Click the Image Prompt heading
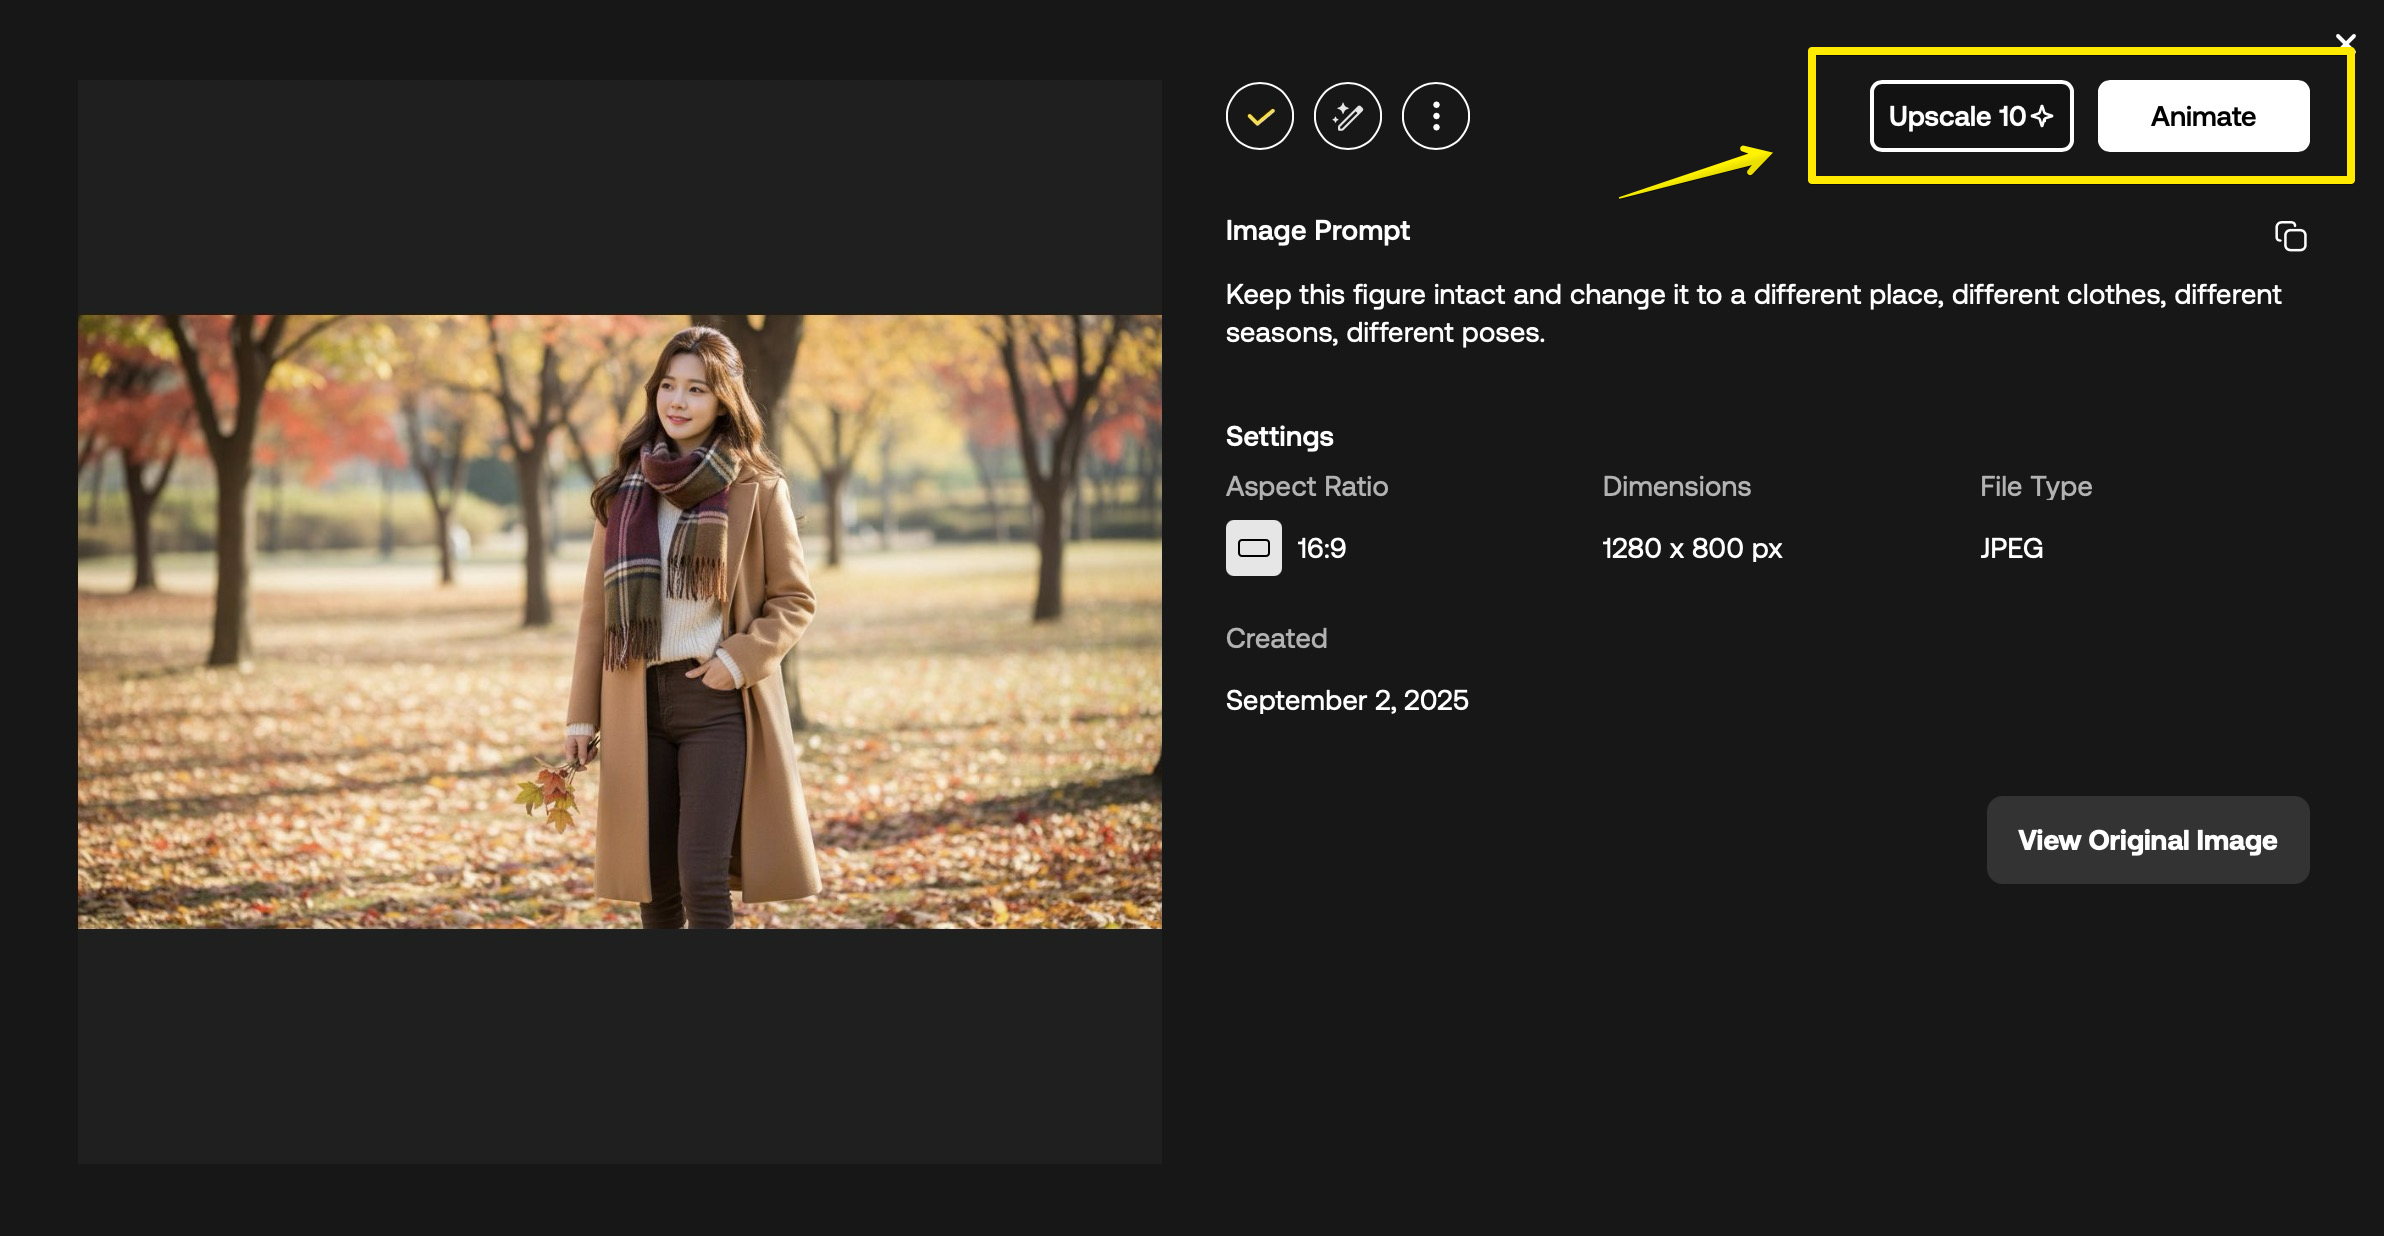2384x1236 pixels. (x=1317, y=230)
